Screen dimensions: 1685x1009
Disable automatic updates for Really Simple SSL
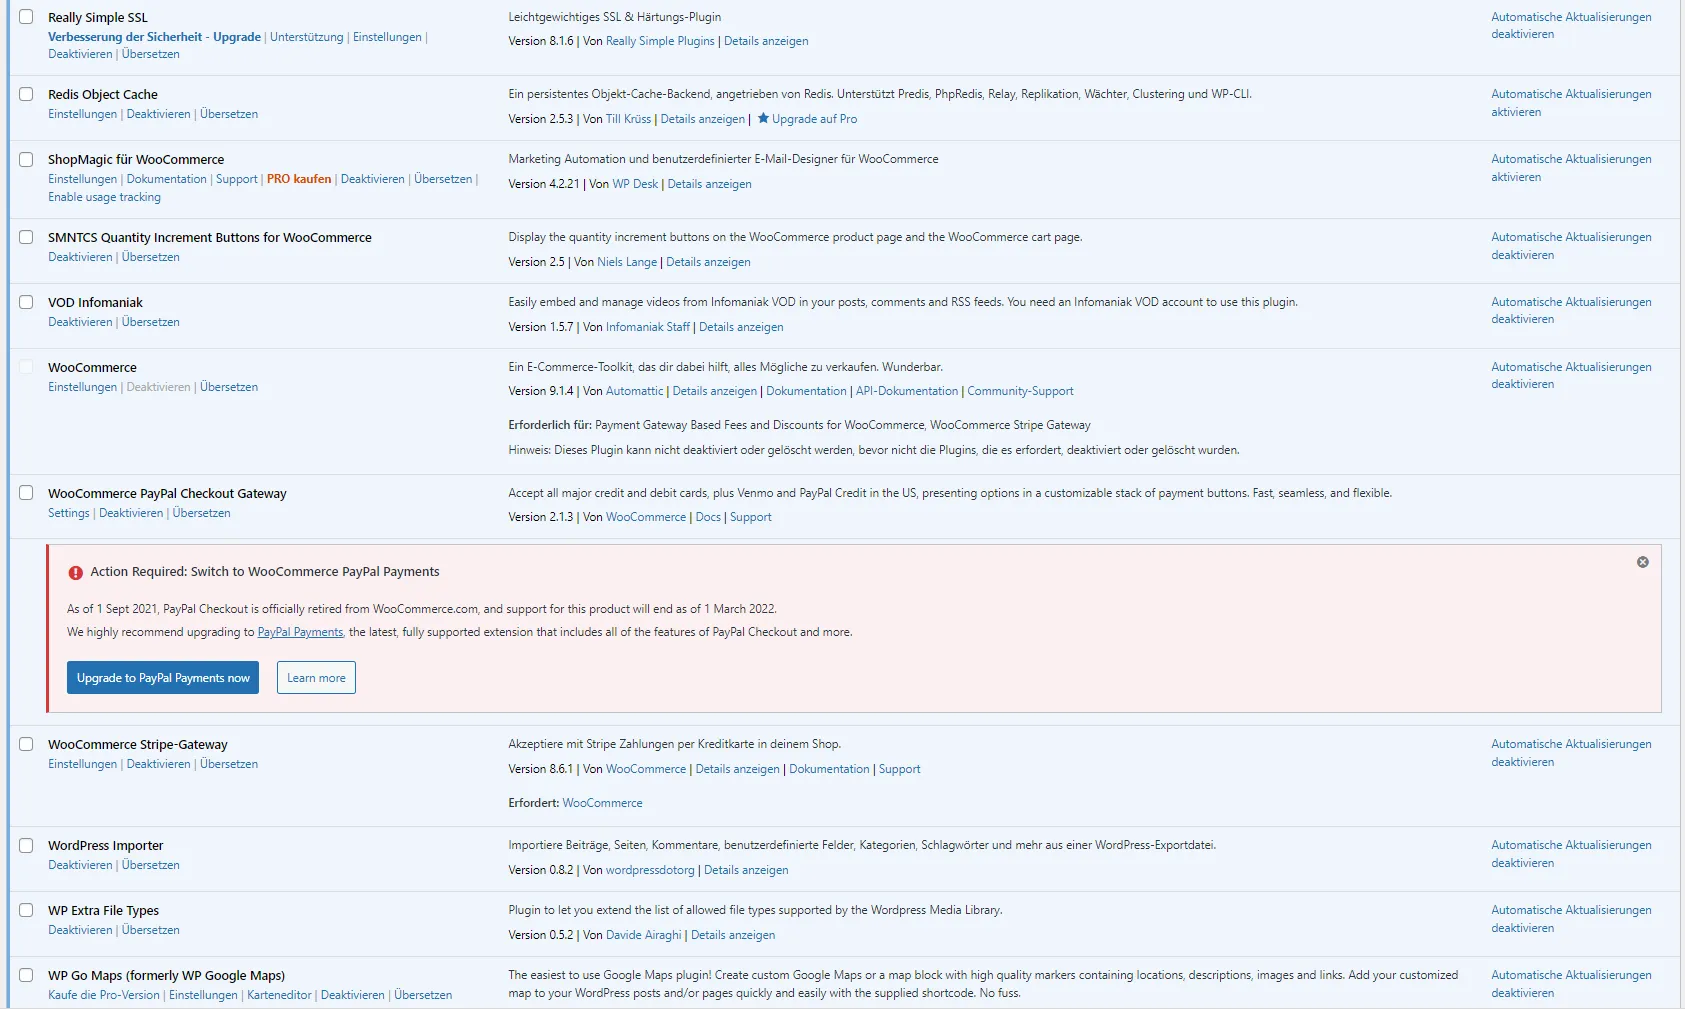point(1571,25)
